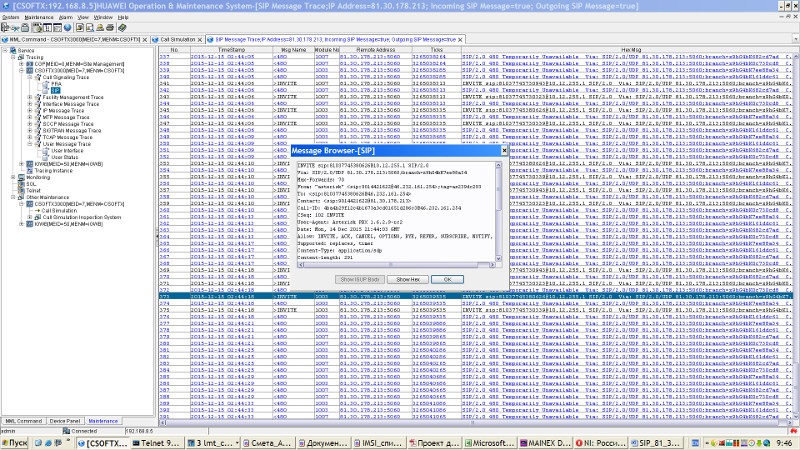Expand the IP Message Trace node
Image resolution: width=800 pixels, height=450 pixels.
(x=29, y=110)
